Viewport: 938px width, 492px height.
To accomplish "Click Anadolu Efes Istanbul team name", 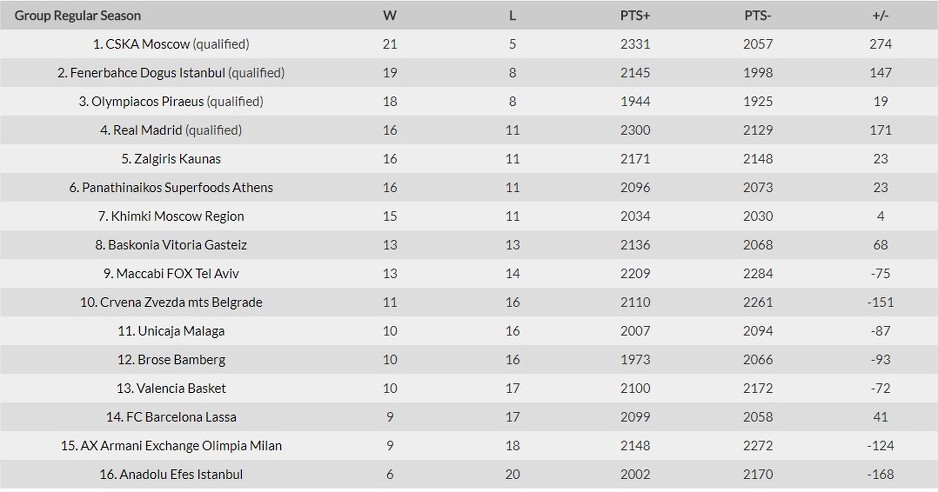I will click(x=181, y=475).
